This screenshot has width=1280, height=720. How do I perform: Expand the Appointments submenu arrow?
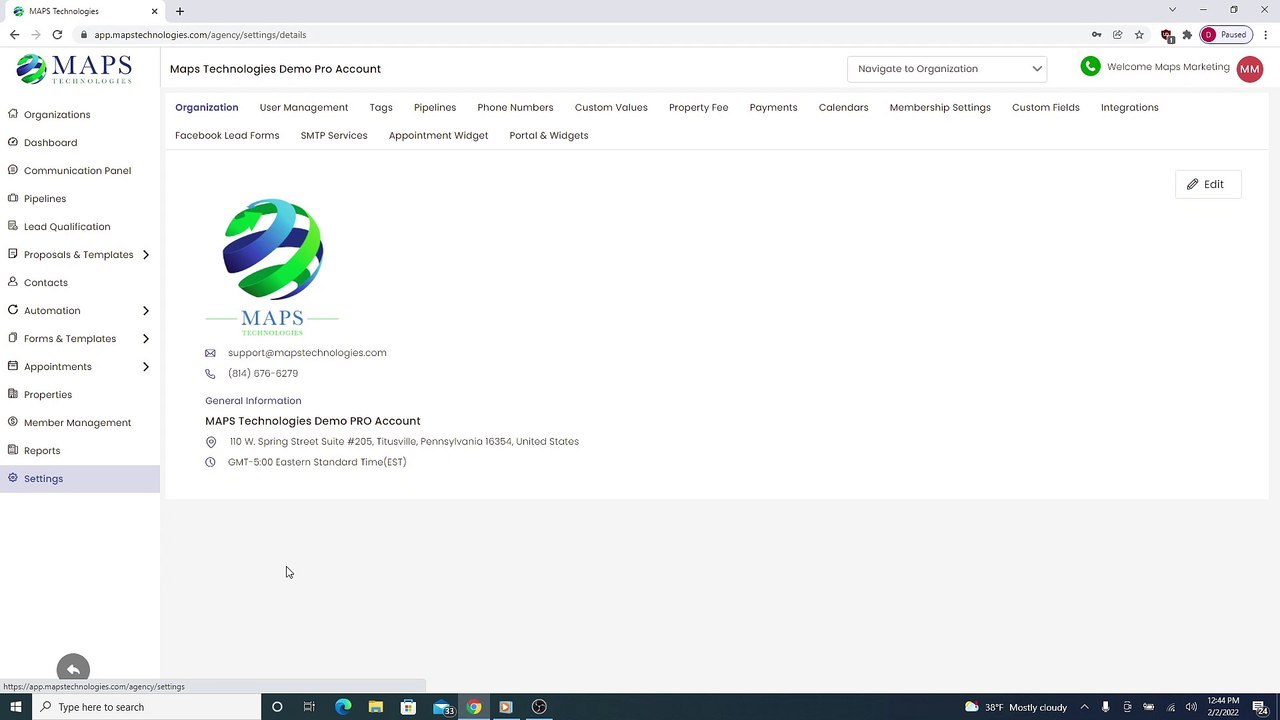[x=145, y=366]
